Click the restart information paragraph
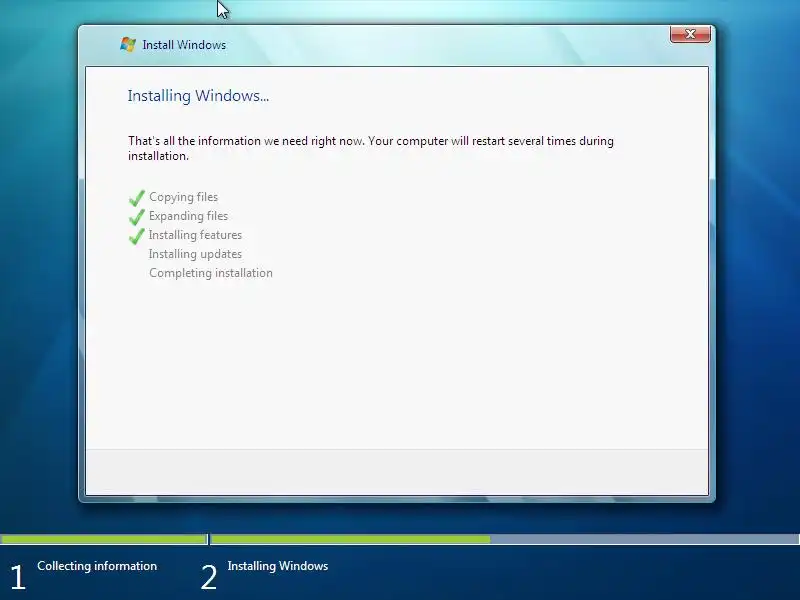The height and width of the screenshot is (600, 800). pos(370,148)
